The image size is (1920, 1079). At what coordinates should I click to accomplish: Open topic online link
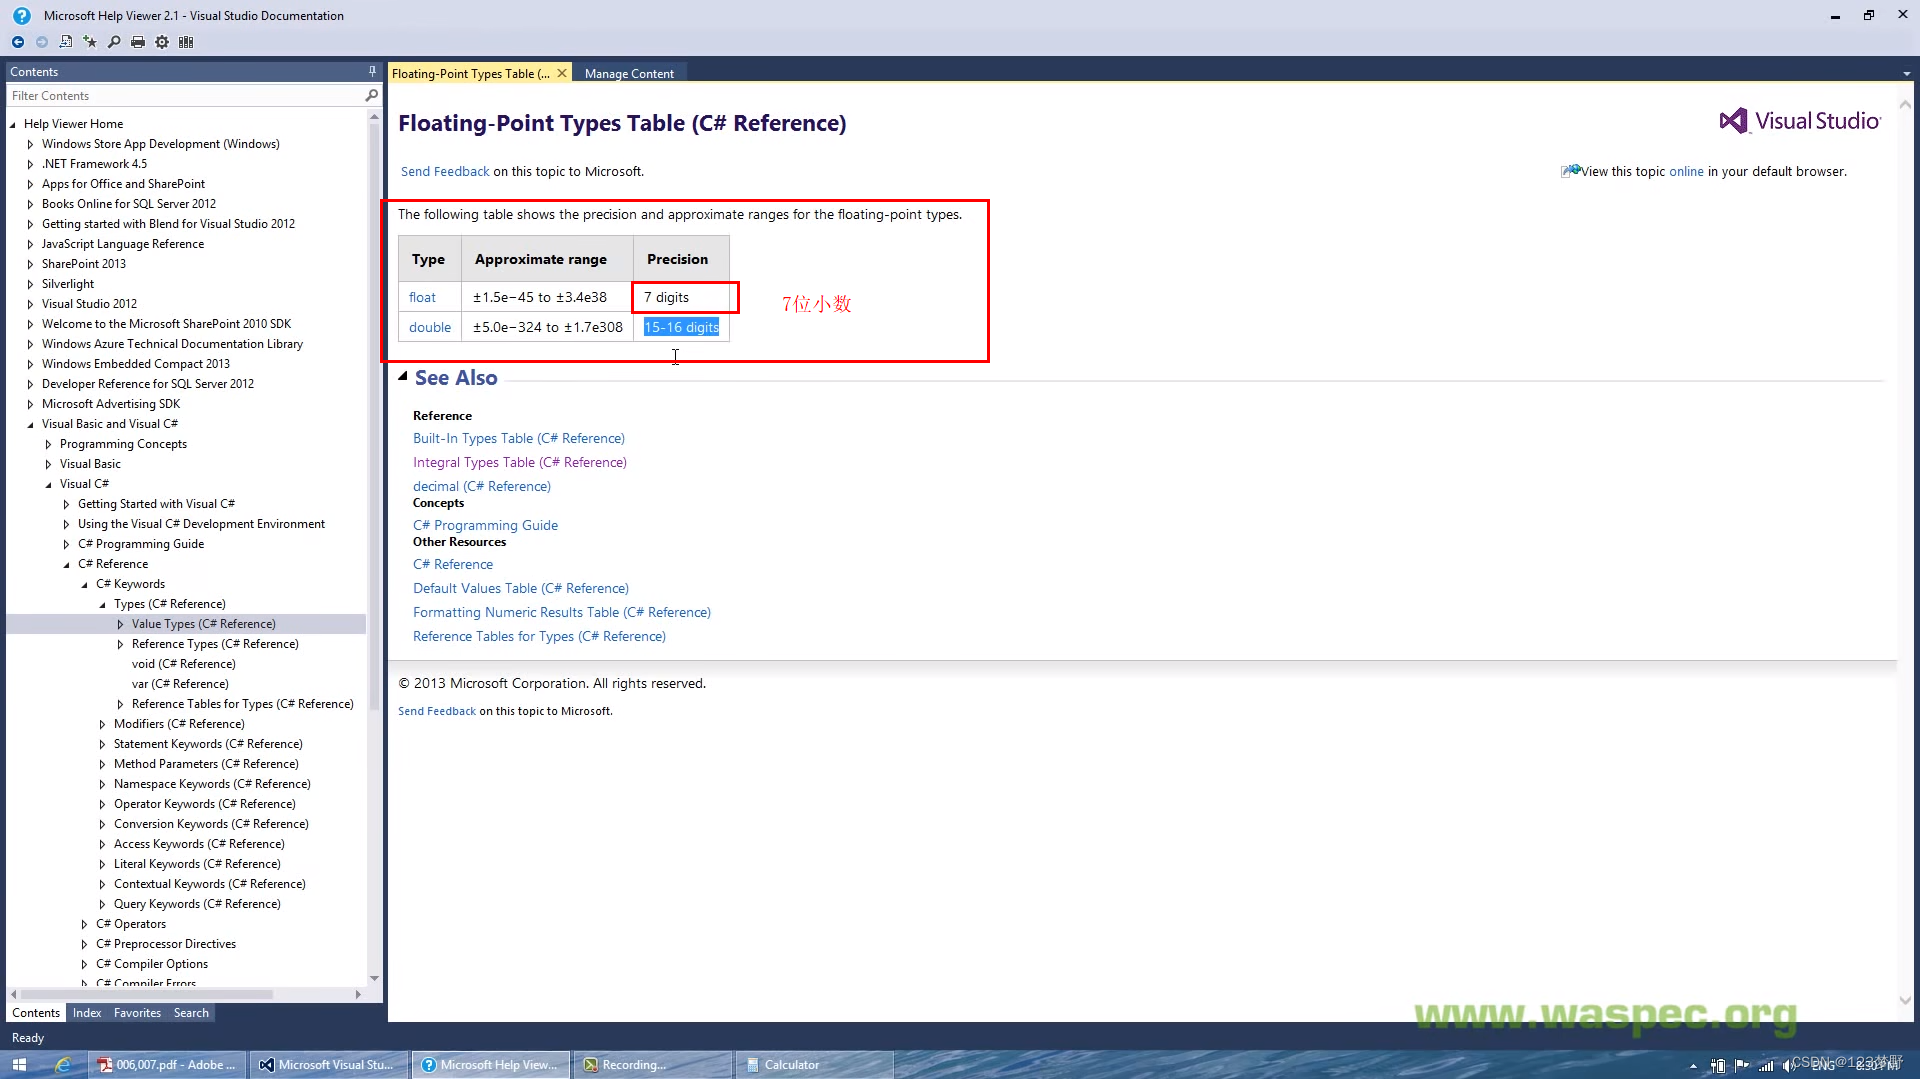pyautogui.click(x=1686, y=171)
